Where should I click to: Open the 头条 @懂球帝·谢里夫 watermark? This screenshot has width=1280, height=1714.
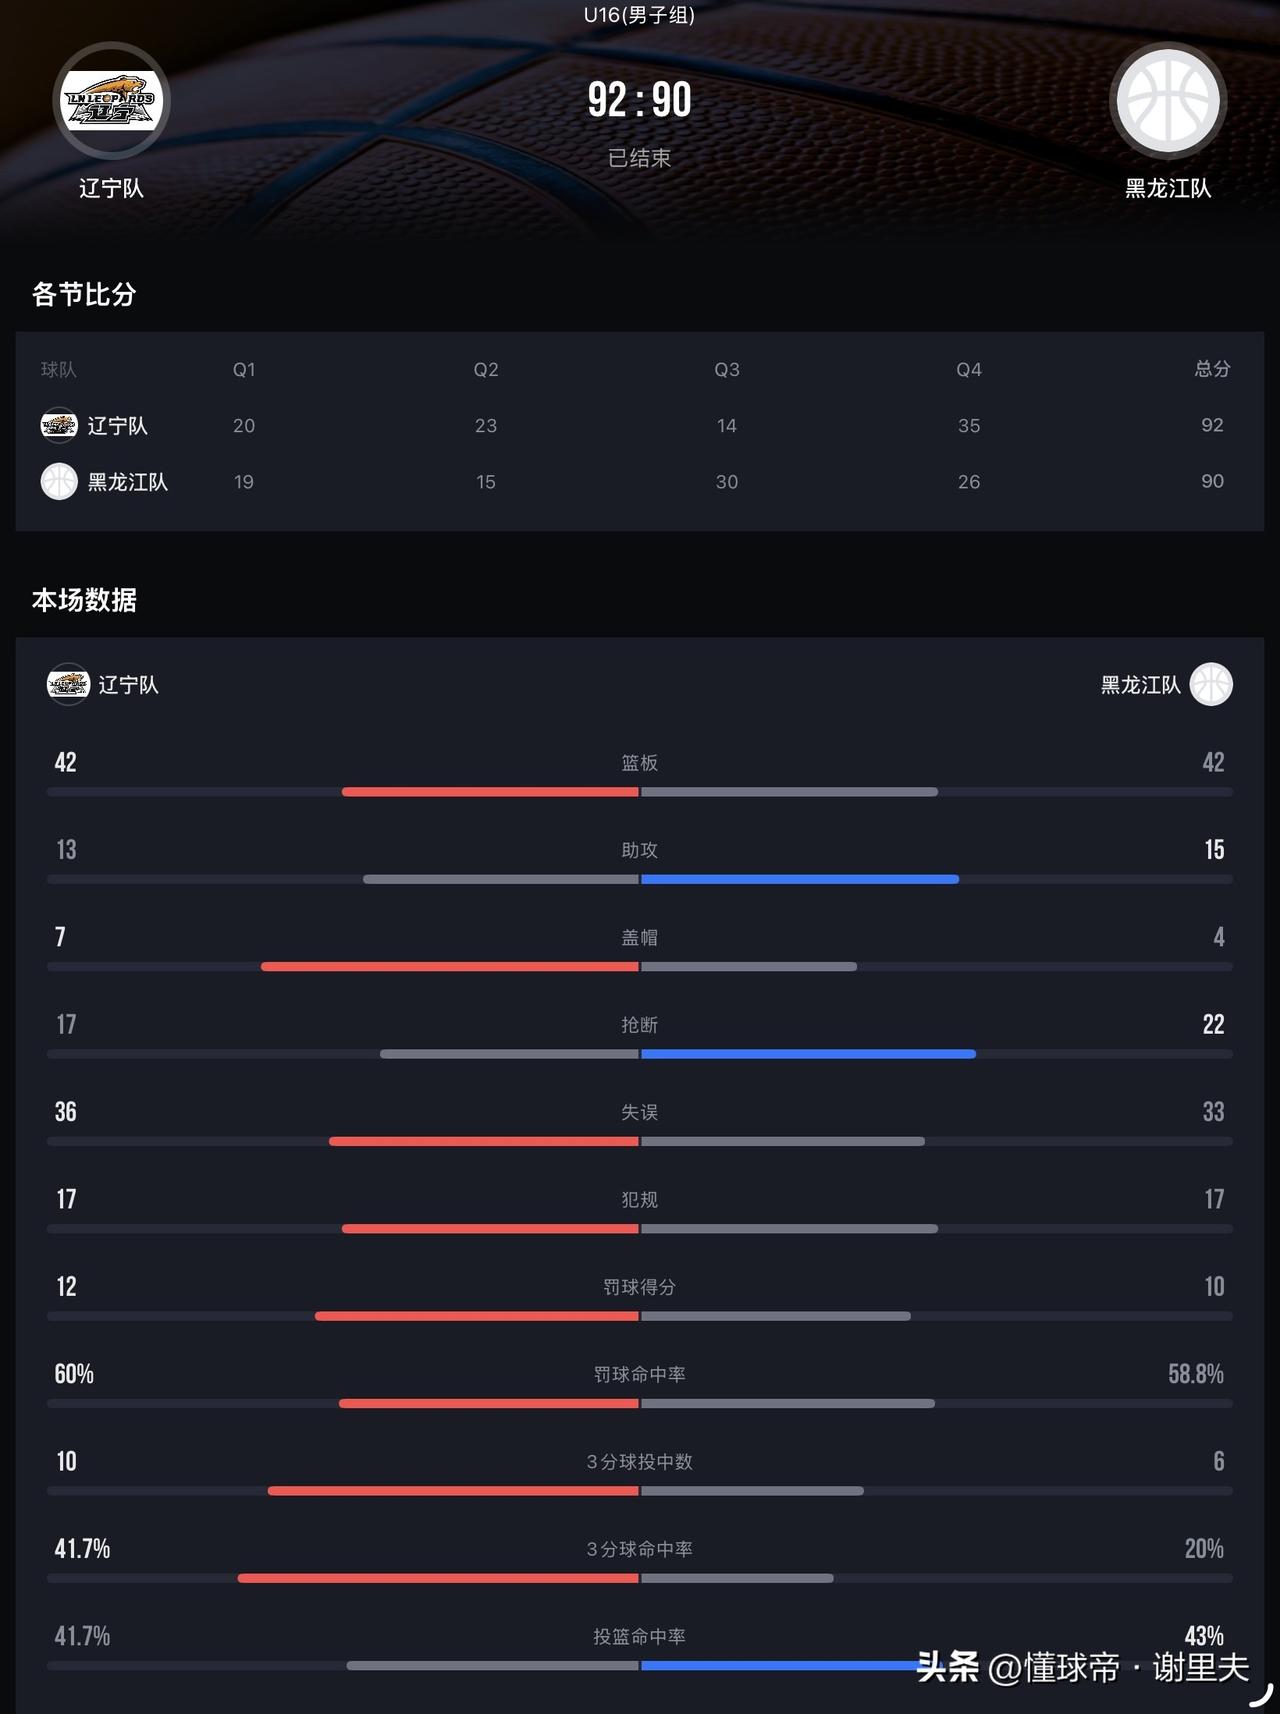coord(1083,1667)
